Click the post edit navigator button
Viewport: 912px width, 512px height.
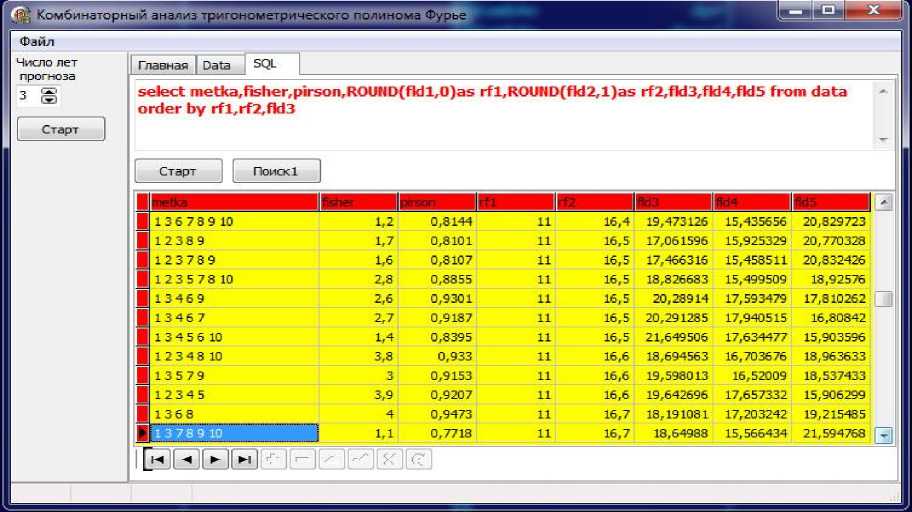[361, 460]
